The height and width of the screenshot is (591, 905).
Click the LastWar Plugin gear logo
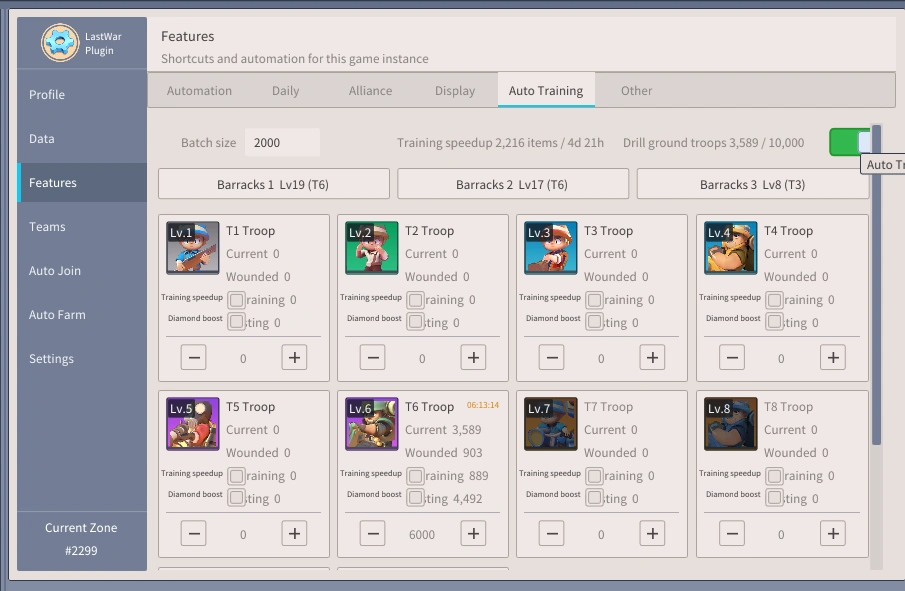pyautogui.click(x=60, y=43)
